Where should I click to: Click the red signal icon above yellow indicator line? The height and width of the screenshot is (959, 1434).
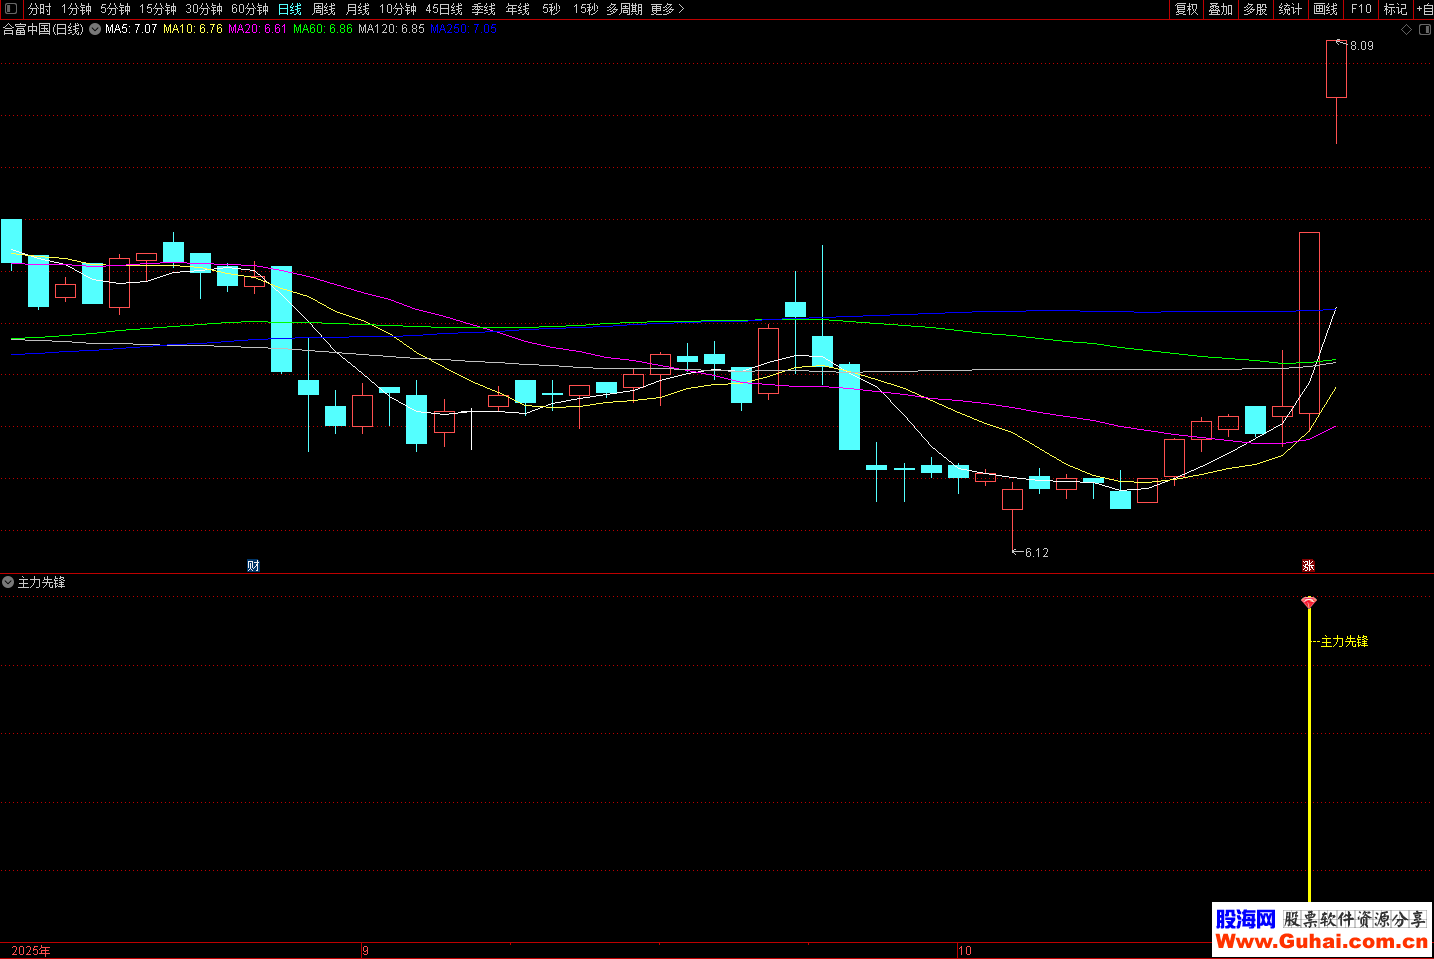(1309, 602)
